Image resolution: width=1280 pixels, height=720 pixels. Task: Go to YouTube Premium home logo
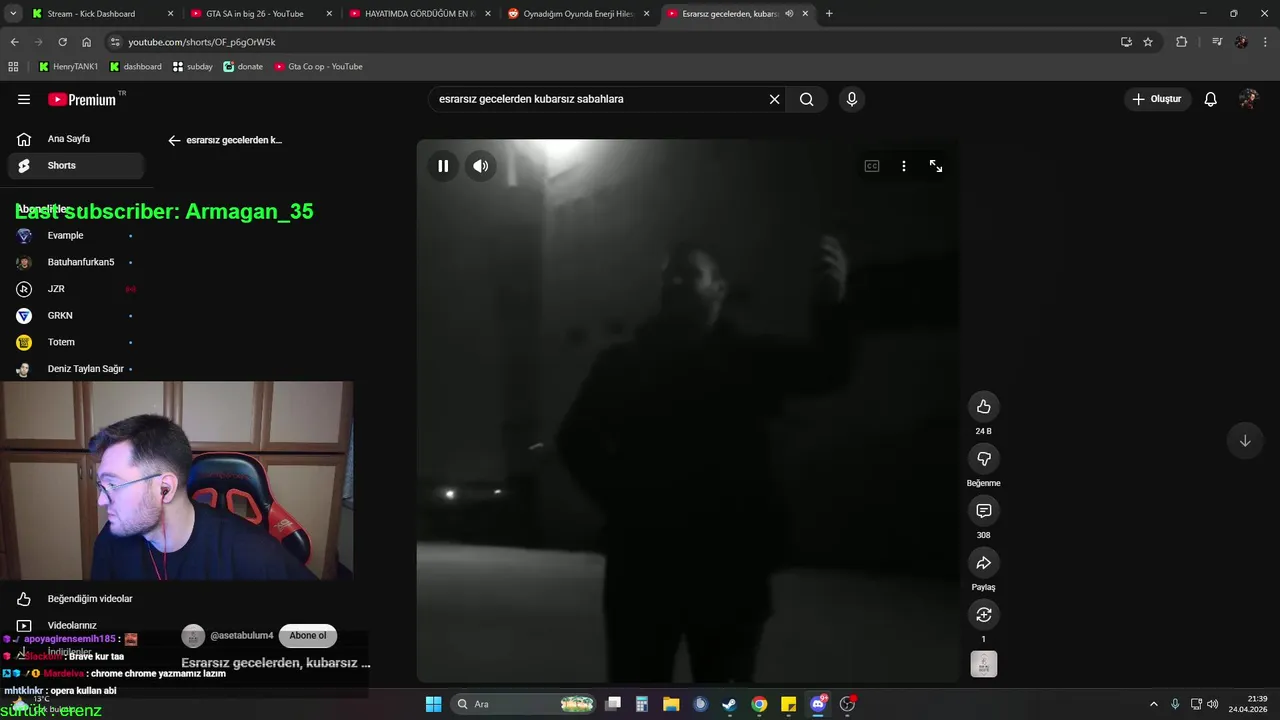[x=82, y=99]
